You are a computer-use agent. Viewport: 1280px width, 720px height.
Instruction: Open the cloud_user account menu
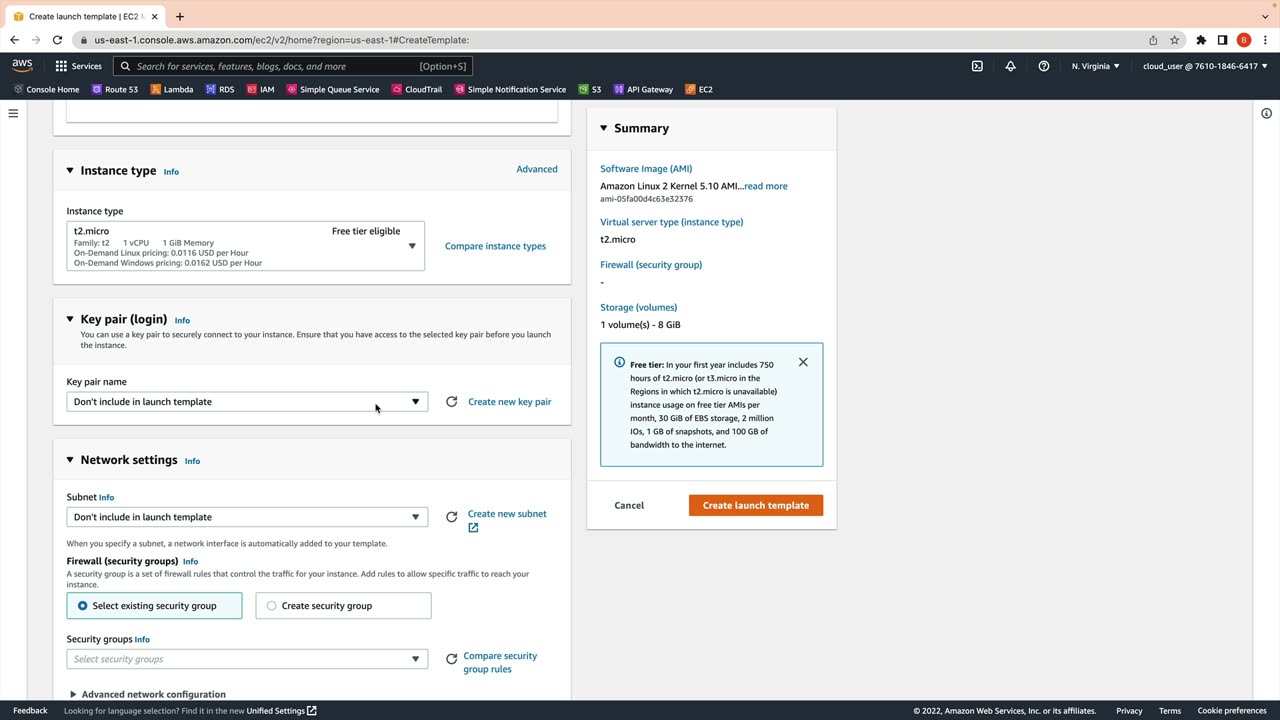(1205, 66)
